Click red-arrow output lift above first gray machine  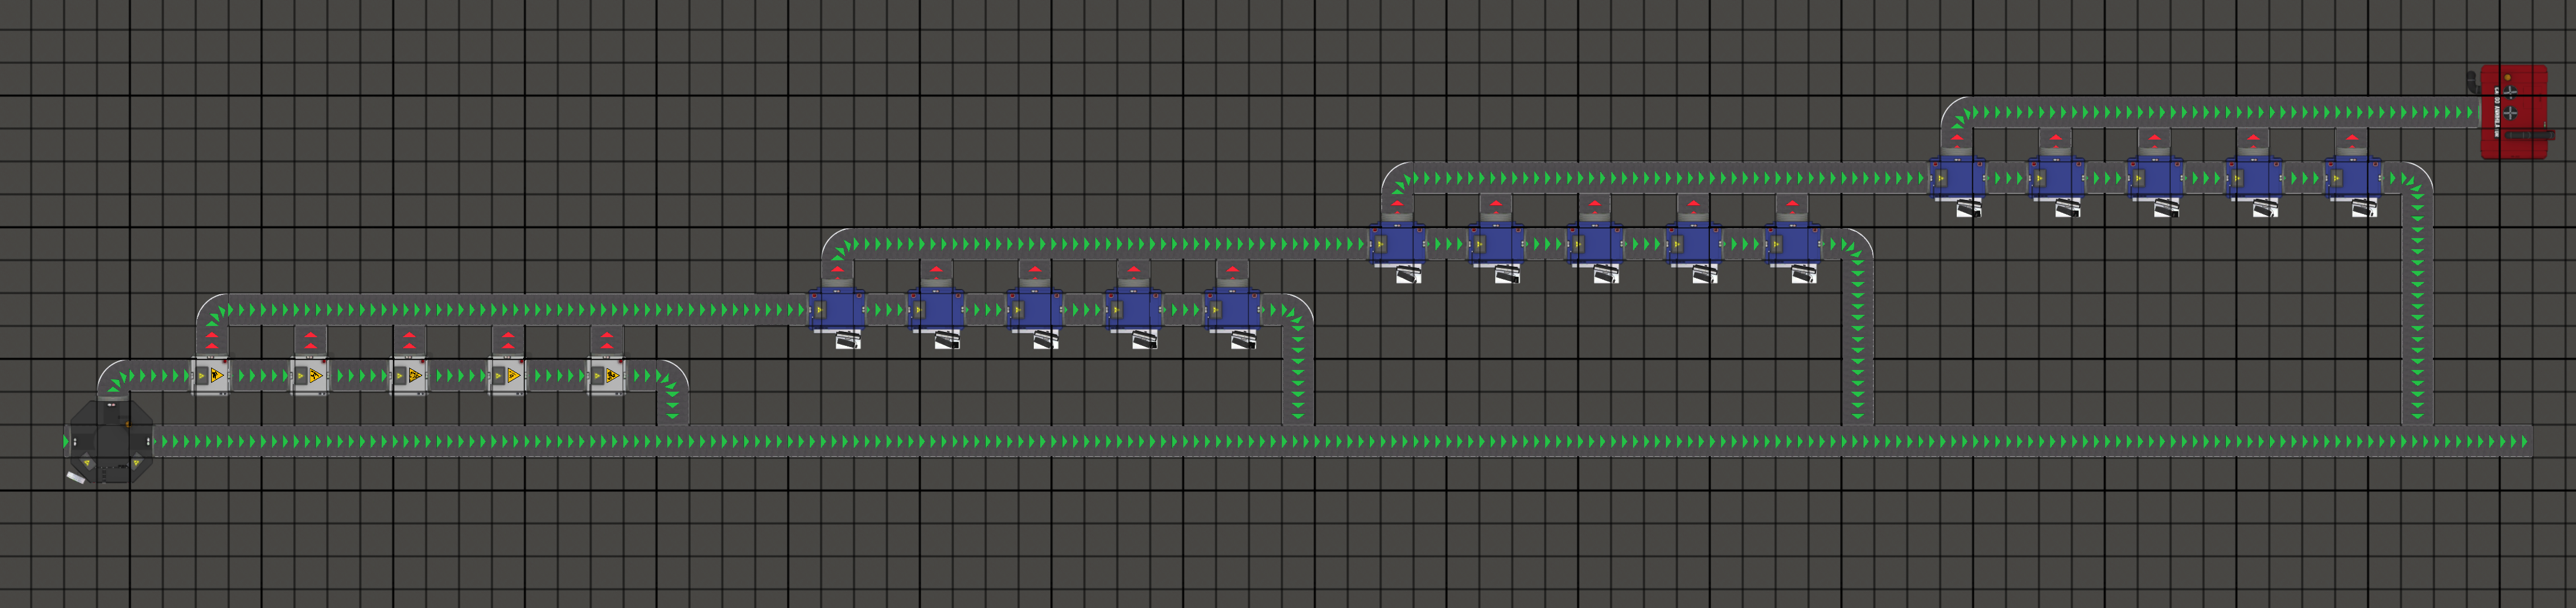point(211,341)
